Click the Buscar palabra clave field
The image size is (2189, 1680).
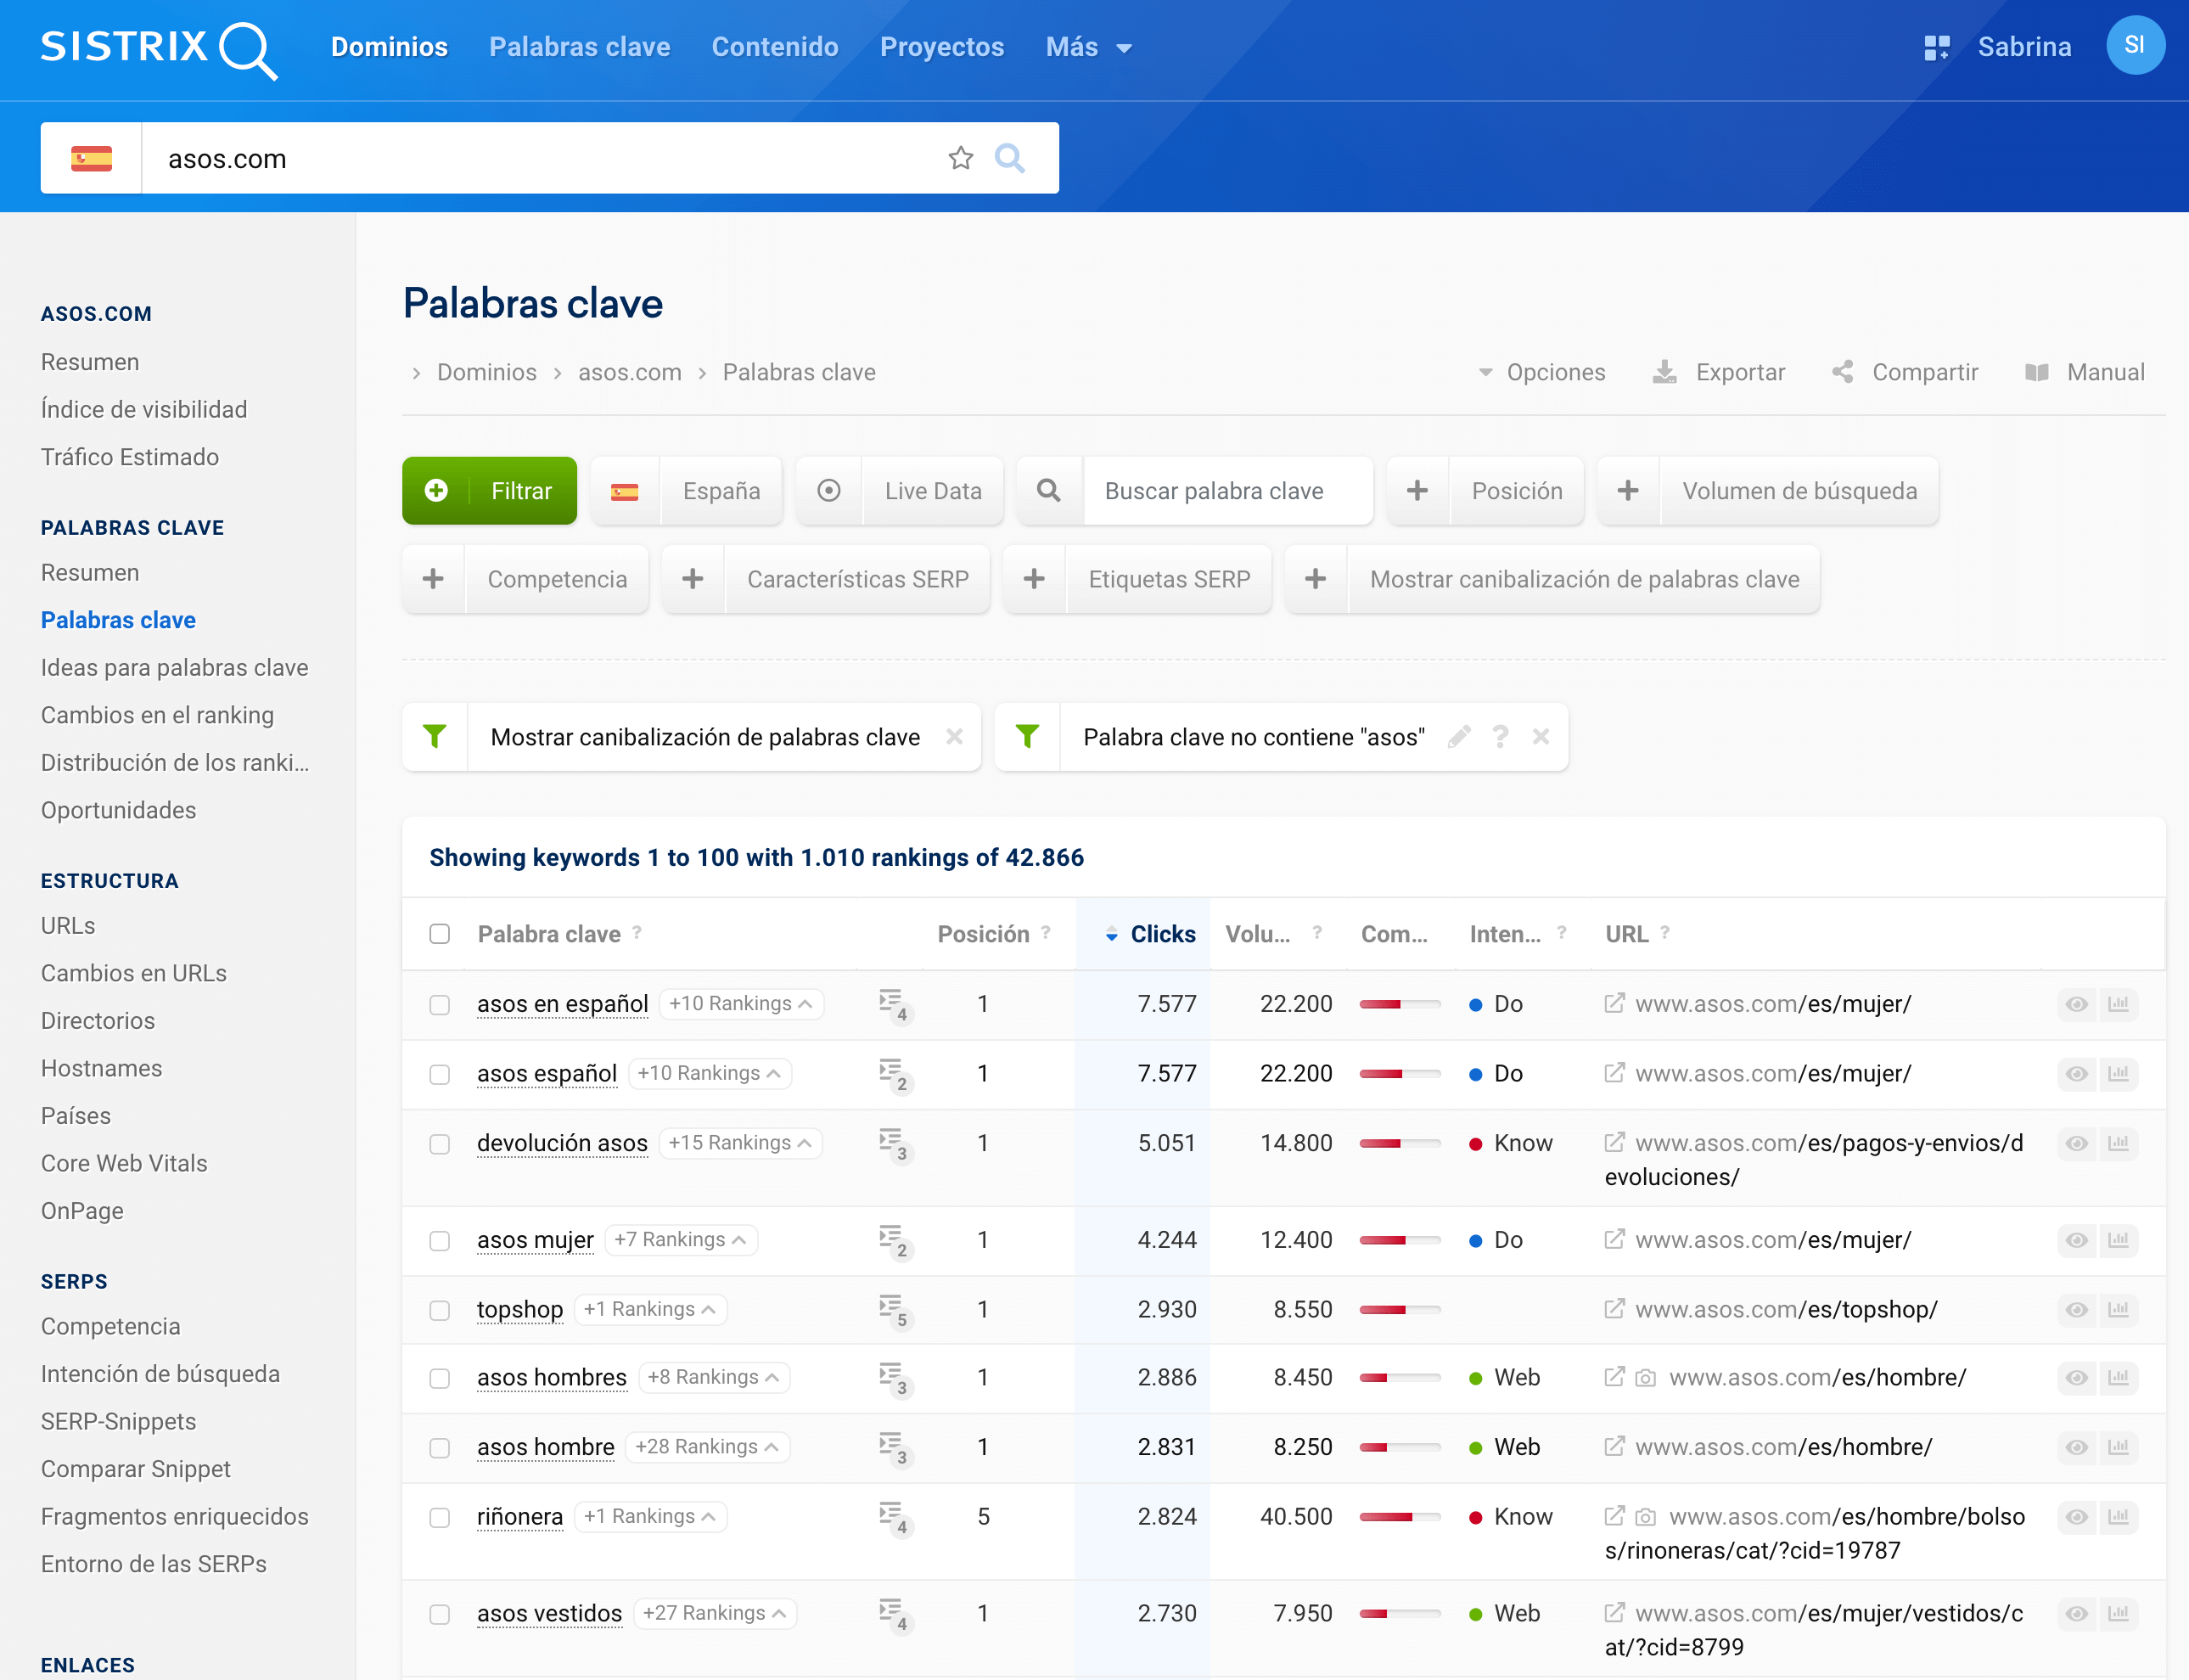click(x=1228, y=491)
